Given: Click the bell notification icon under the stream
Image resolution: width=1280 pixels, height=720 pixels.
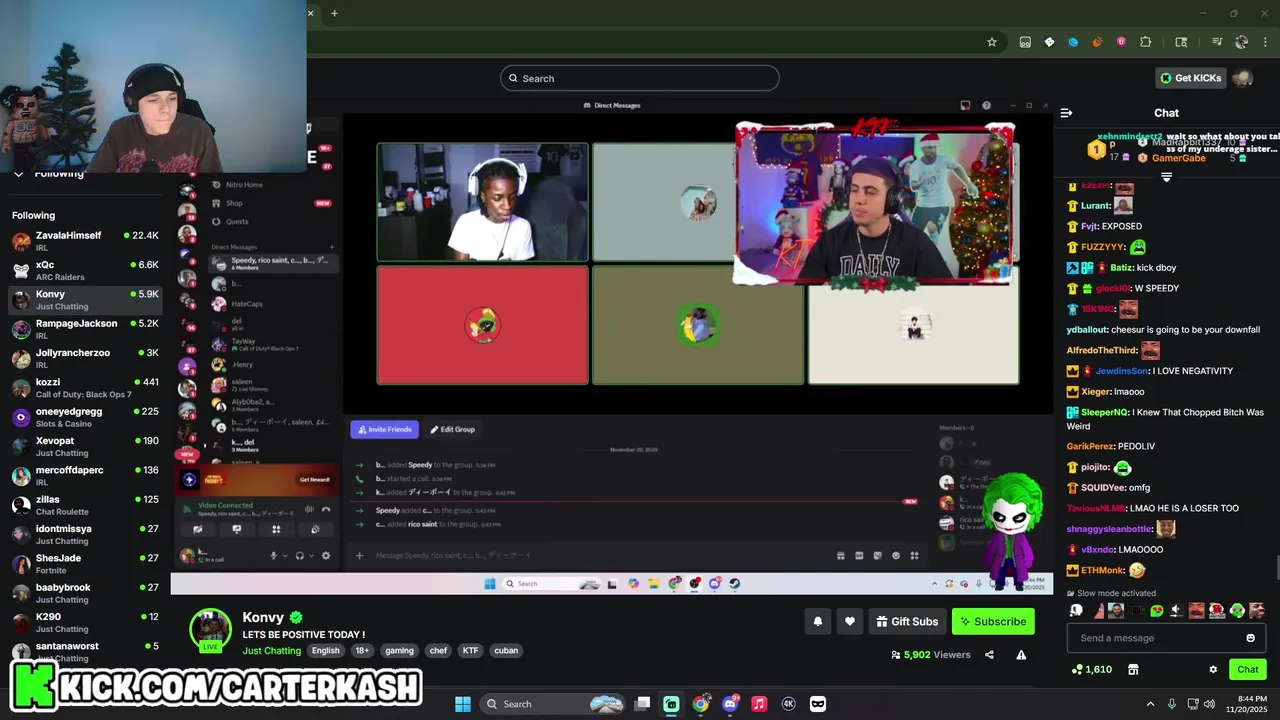Looking at the screenshot, I should pyautogui.click(x=818, y=621).
